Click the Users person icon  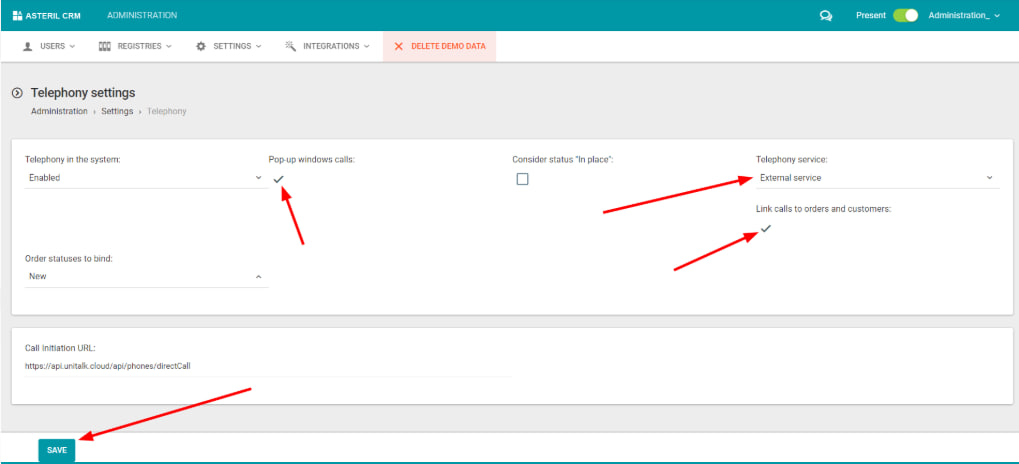click(x=27, y=47)
